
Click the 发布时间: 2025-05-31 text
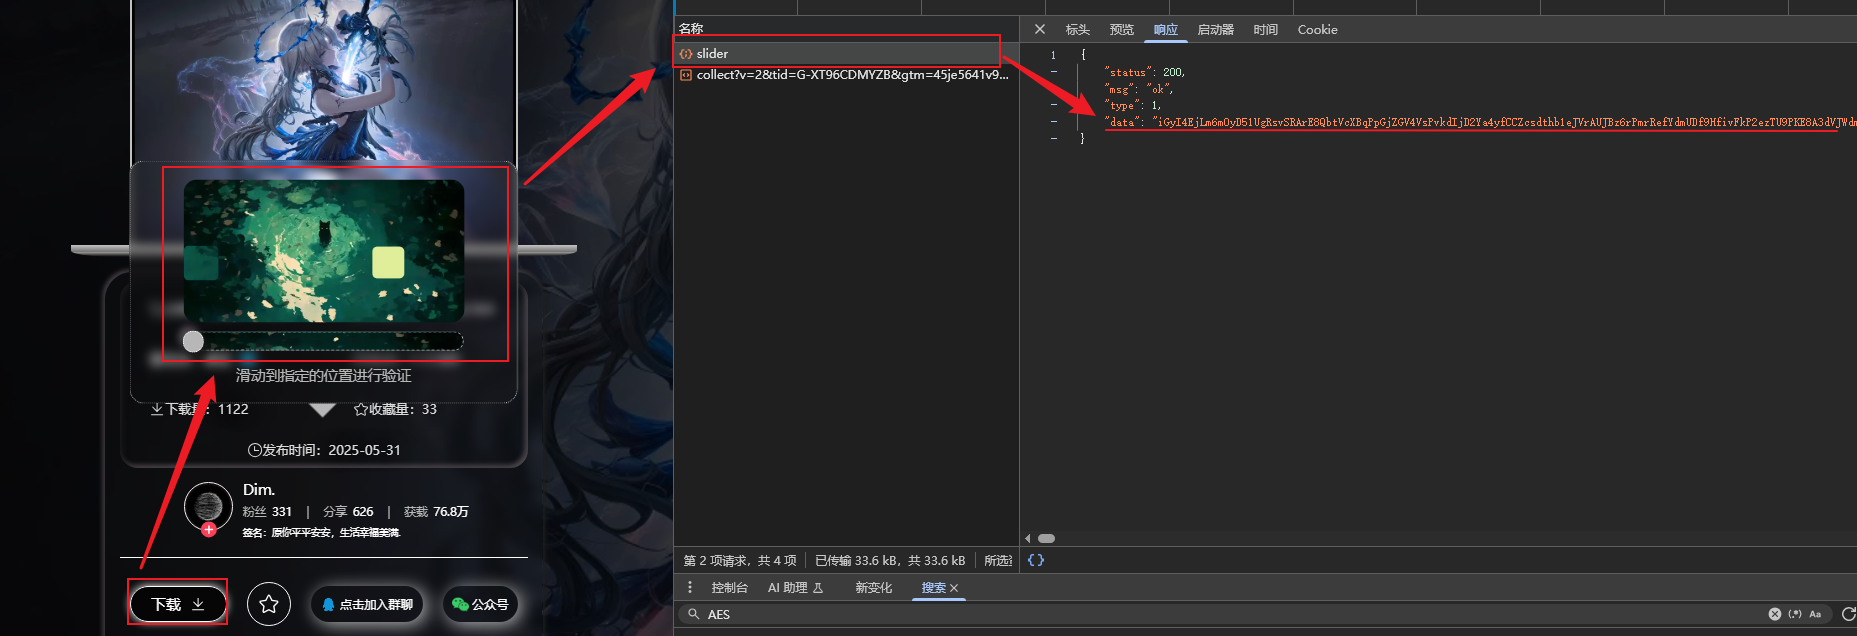click(x=324, y=450)
